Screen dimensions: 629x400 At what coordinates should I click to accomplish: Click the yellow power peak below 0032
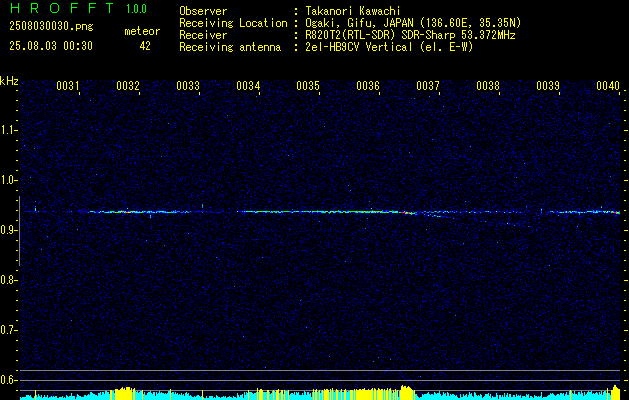pyautogui.click(x=126, y=392)
